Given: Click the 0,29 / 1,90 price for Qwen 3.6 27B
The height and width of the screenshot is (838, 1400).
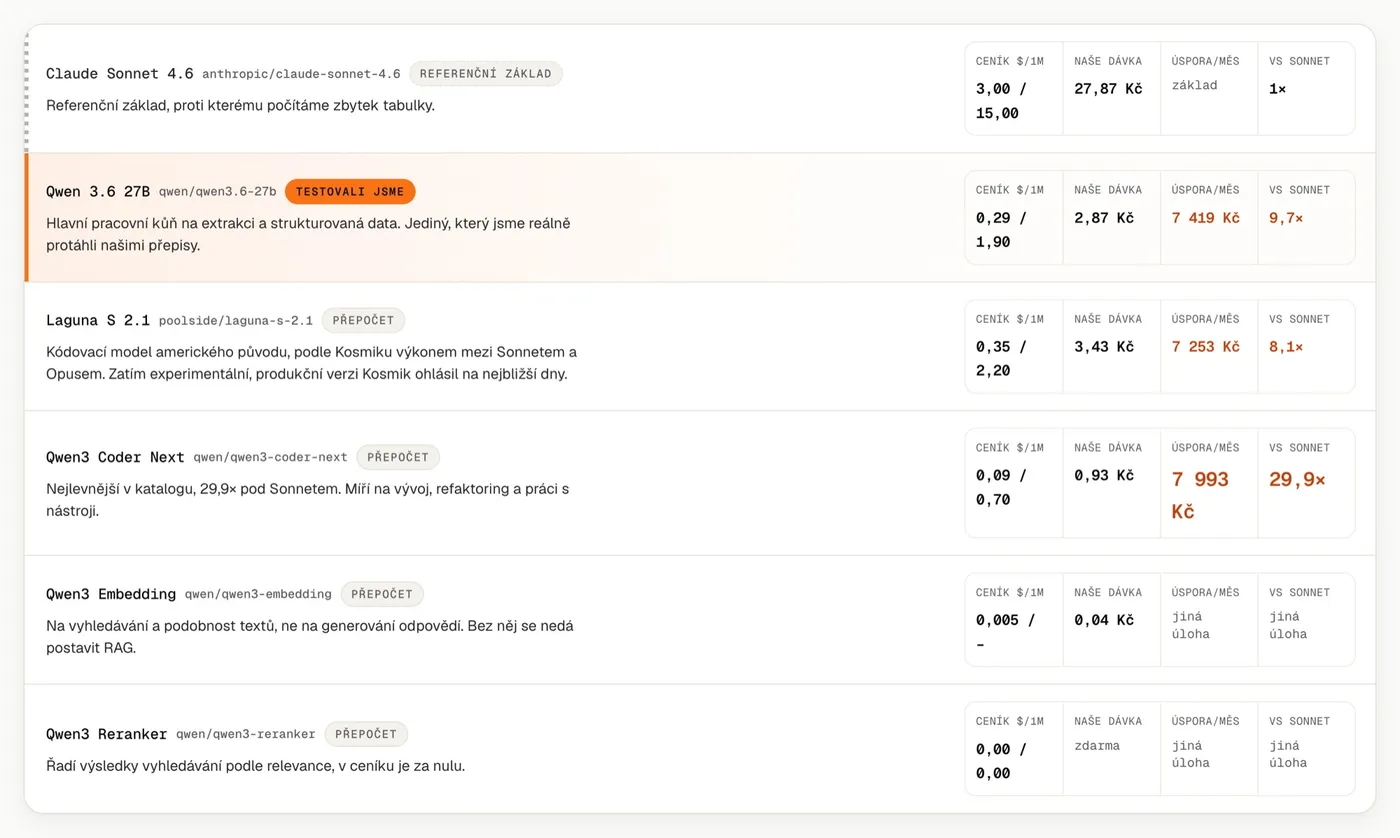Looking at the screenshot, I should [x=1001, y=230].
